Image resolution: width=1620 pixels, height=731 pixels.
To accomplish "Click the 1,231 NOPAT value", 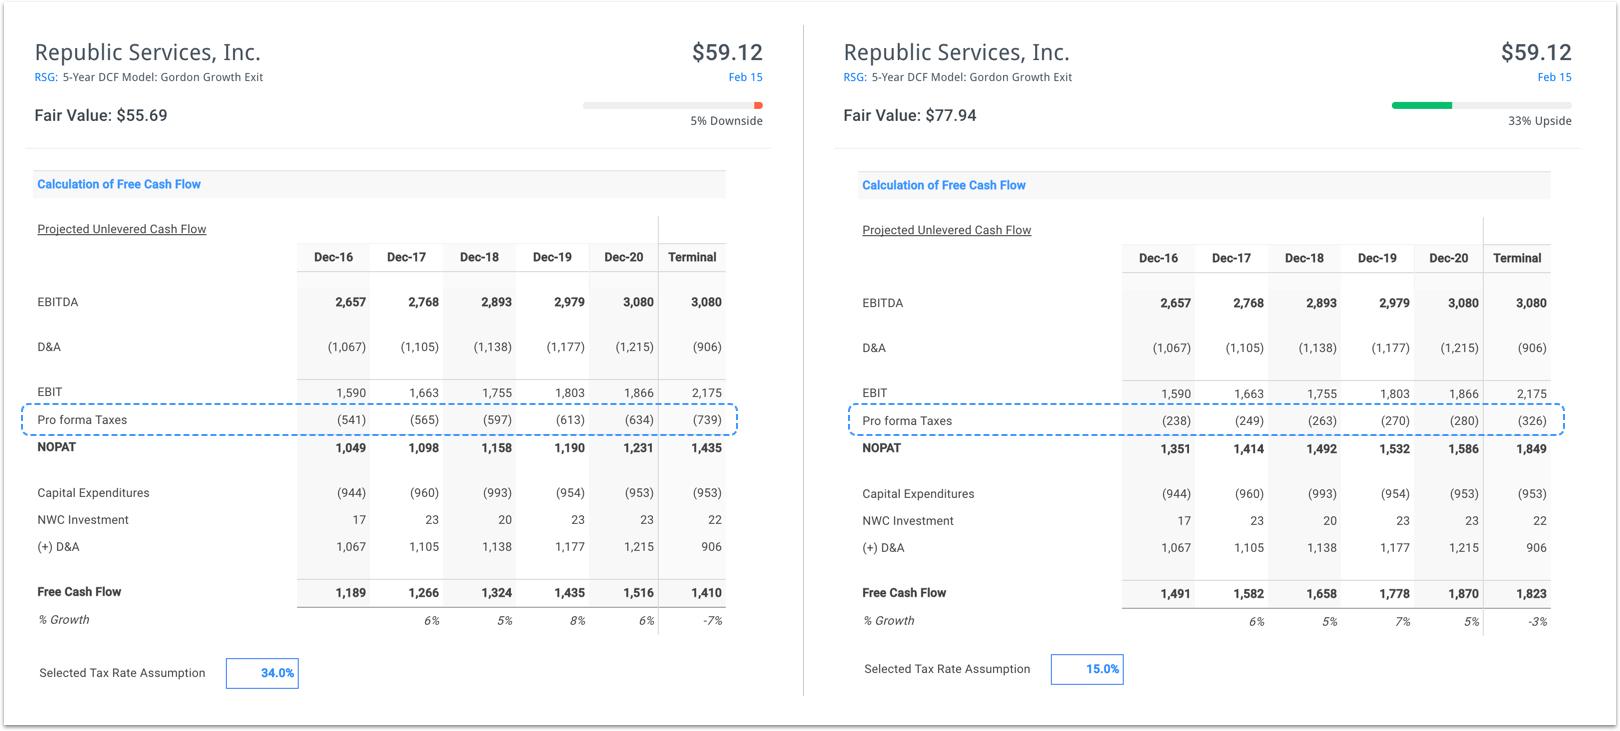I will click(x=639, y=448).
